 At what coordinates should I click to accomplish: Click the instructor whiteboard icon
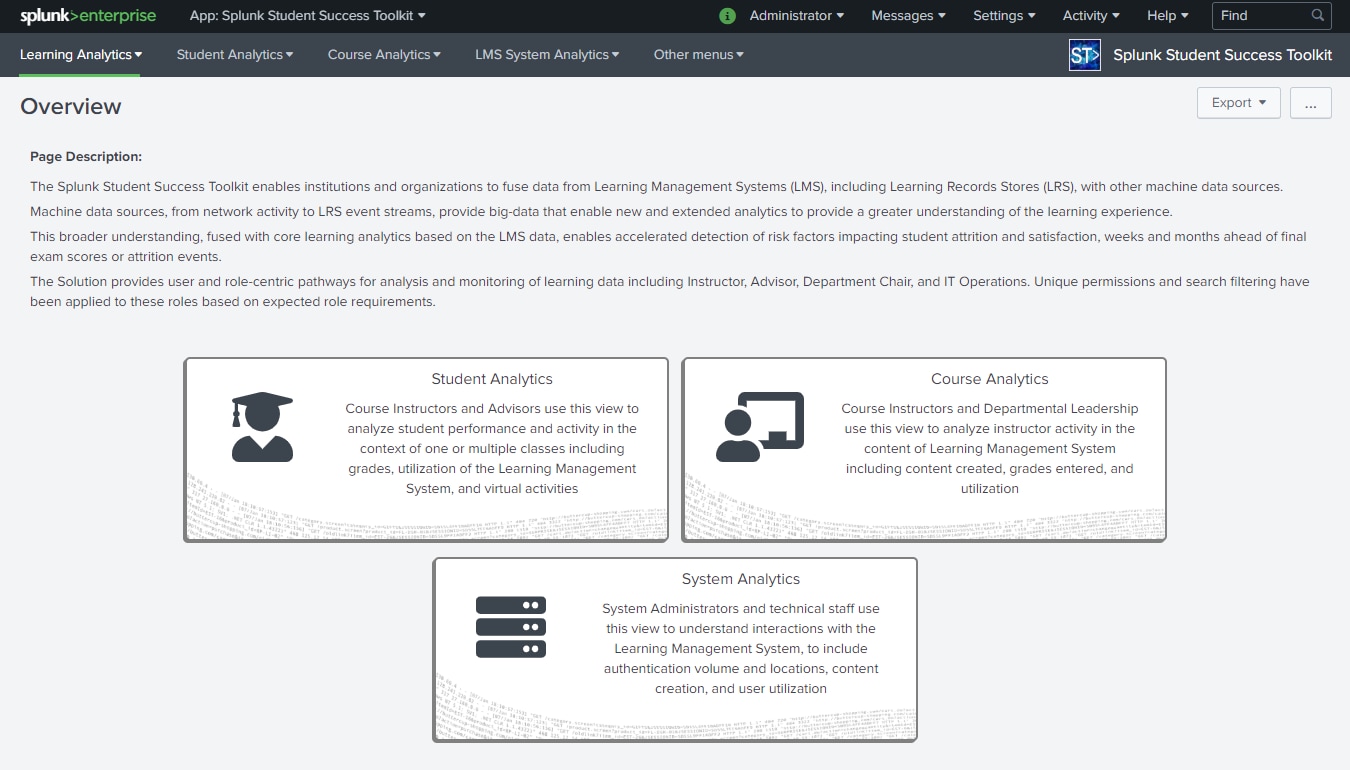(760, 427)
